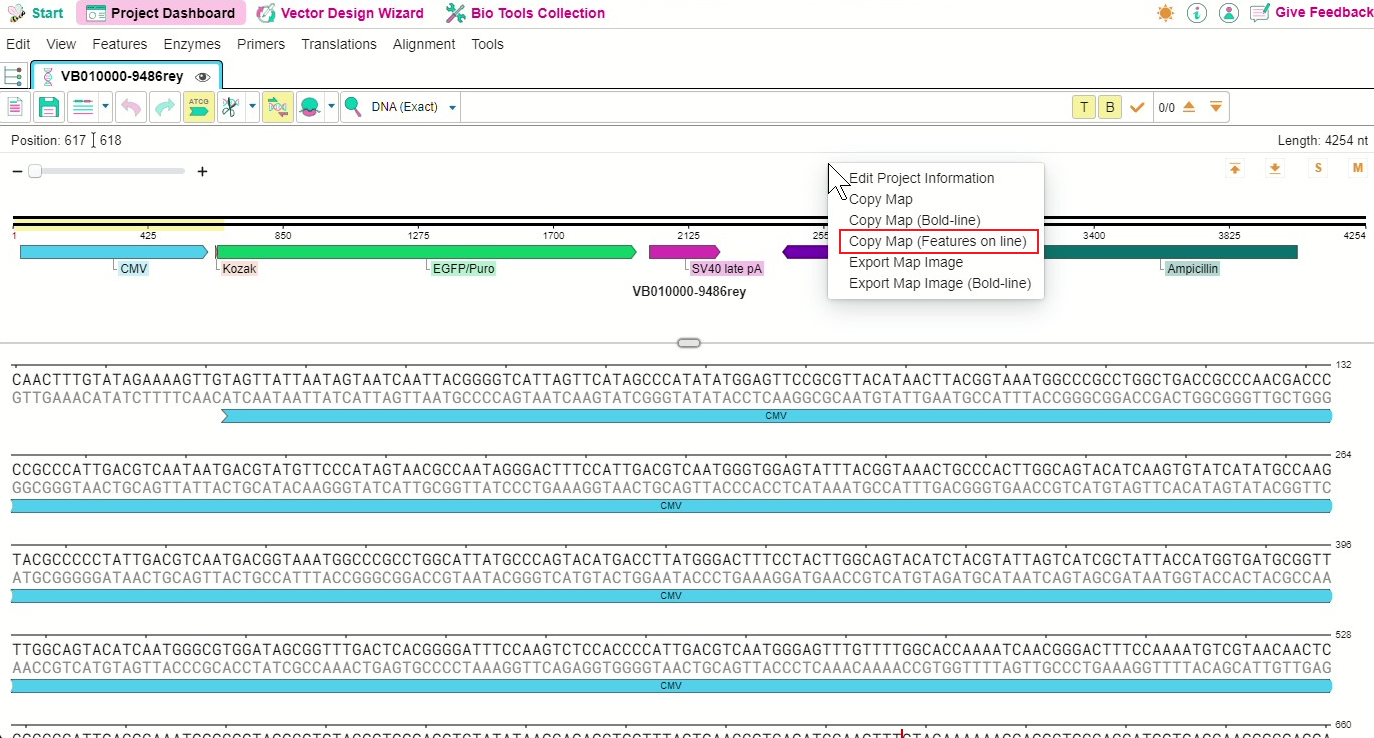Click the EGFP/Puro green feature arrow on map
Image resolution: width=1374 pixels, height=738 pixels.
point(426,252)
